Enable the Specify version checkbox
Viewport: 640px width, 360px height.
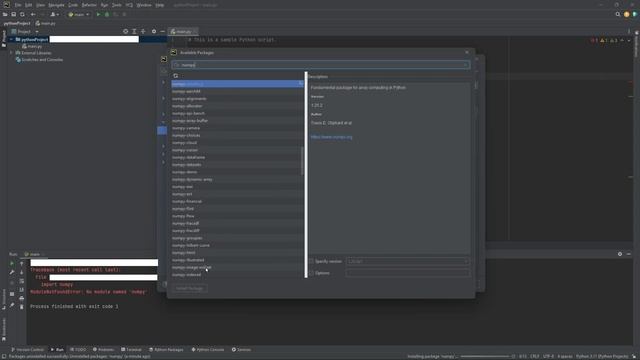(x=311, y=261)
